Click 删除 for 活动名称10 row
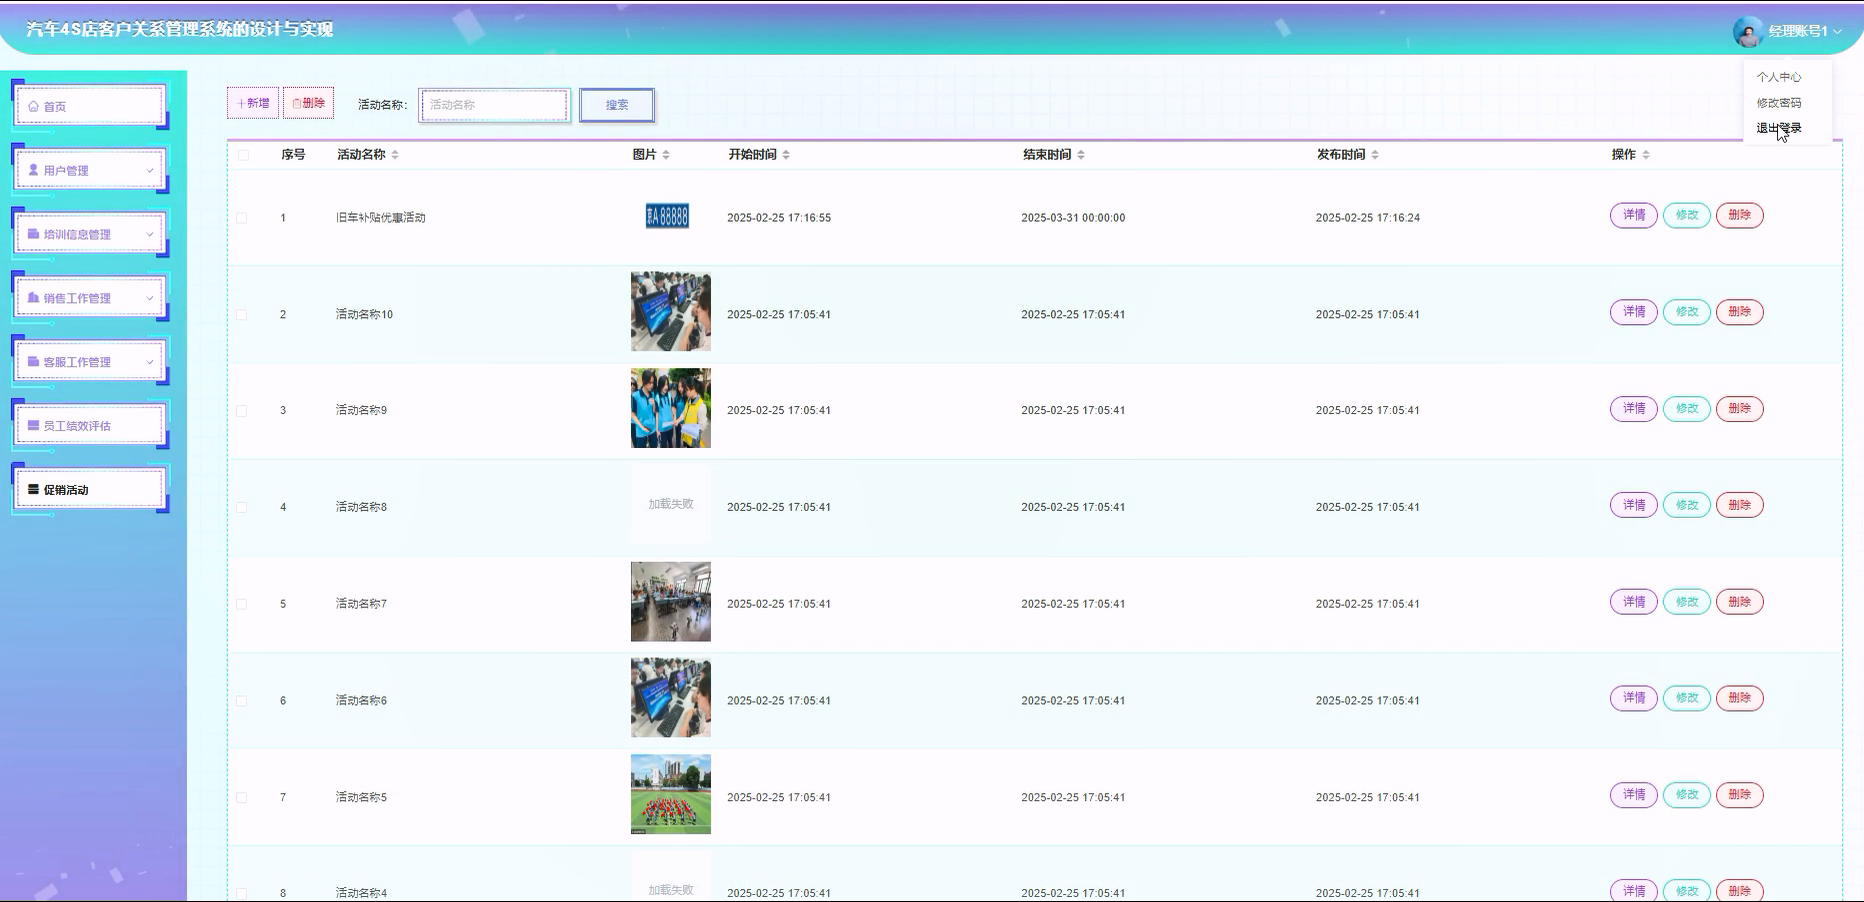This screenshot has width=1864, height=902. 1740,312
